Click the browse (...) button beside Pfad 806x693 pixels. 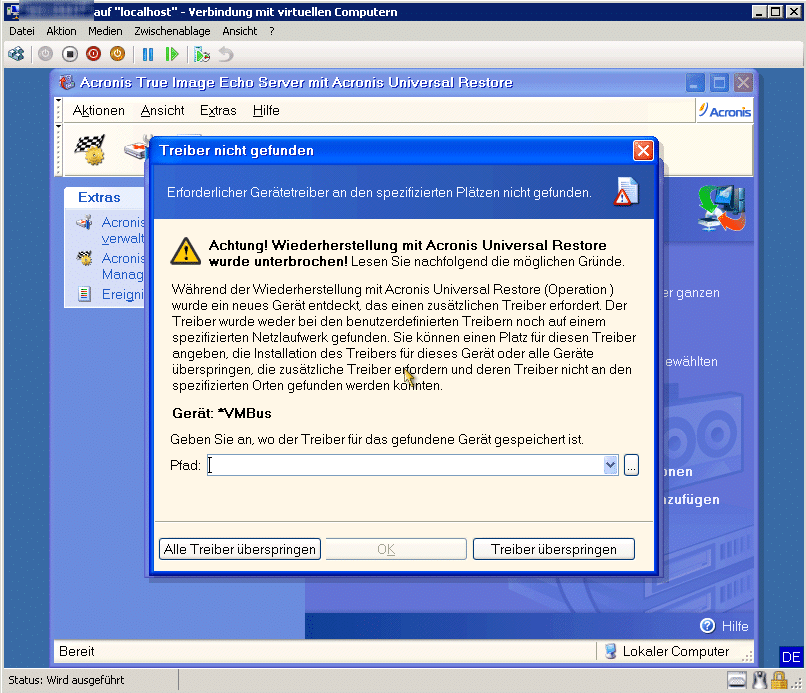(631, 465)
